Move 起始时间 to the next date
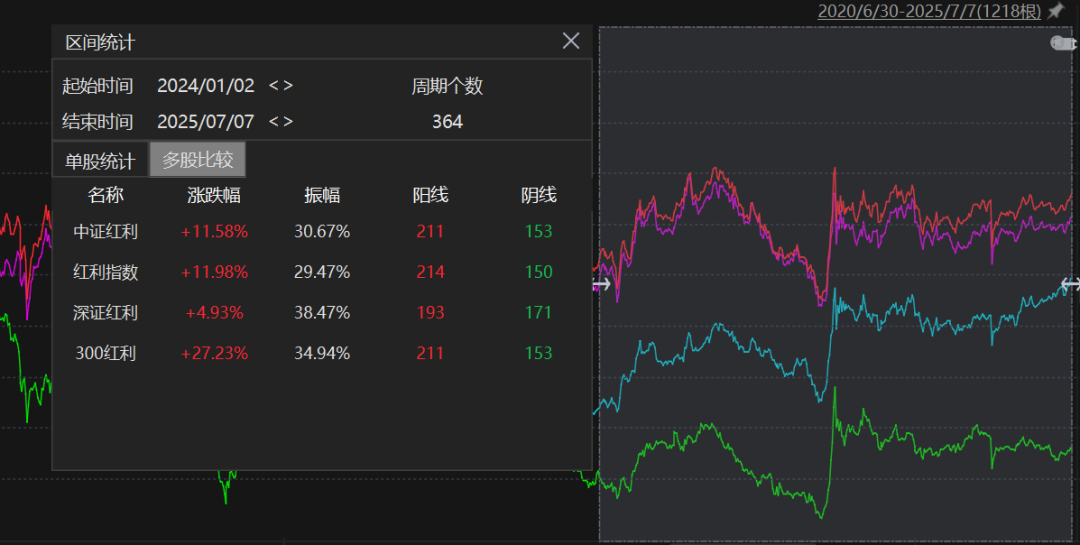 [x=289, y=86]
